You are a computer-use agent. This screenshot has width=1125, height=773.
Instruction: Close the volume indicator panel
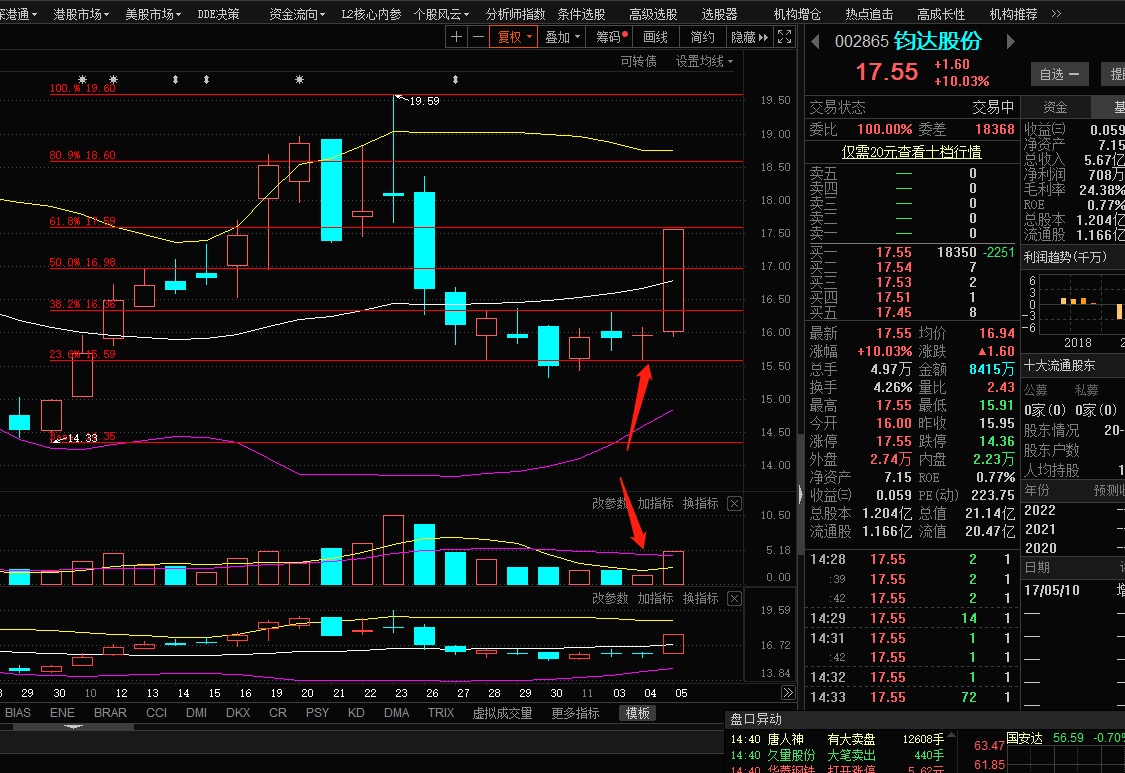point(734,504)
